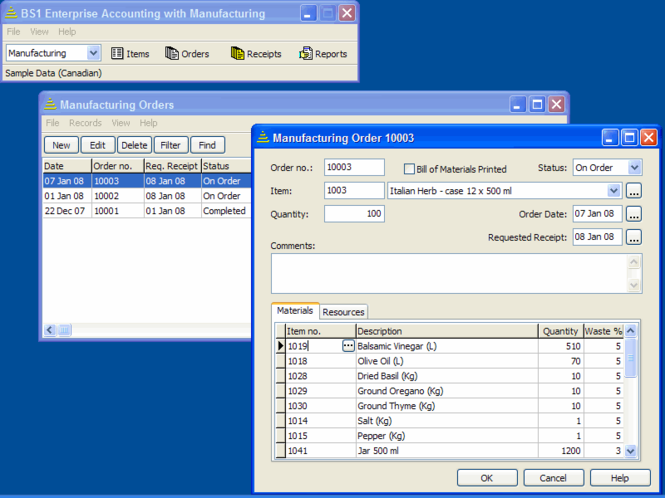
Task: Open Receipts in the BS1 toolbar
Action: pyautogui.click(x=256, y=53)
